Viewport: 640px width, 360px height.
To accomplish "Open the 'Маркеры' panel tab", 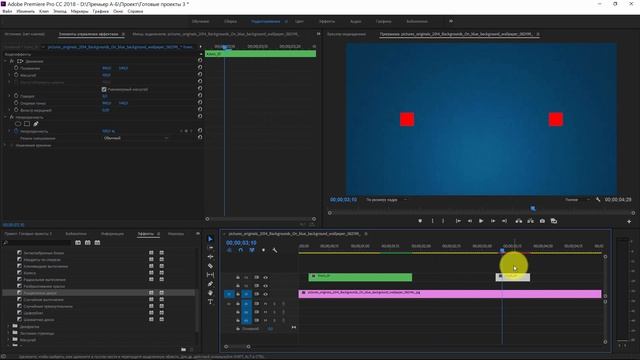I will click(x=176, y=234).
